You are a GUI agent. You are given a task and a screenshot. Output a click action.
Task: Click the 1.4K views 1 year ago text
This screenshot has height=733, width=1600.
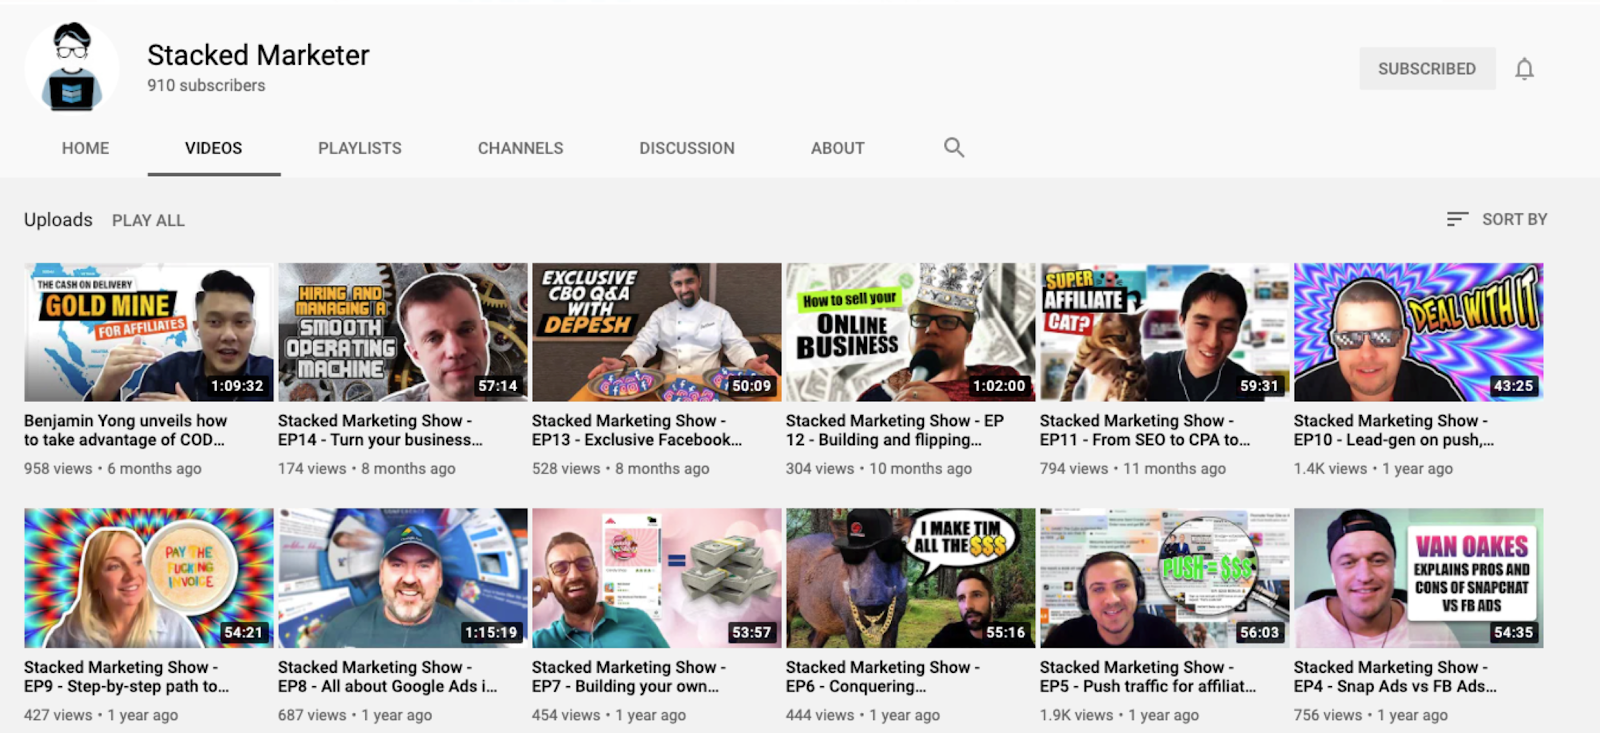[1373, 468]
